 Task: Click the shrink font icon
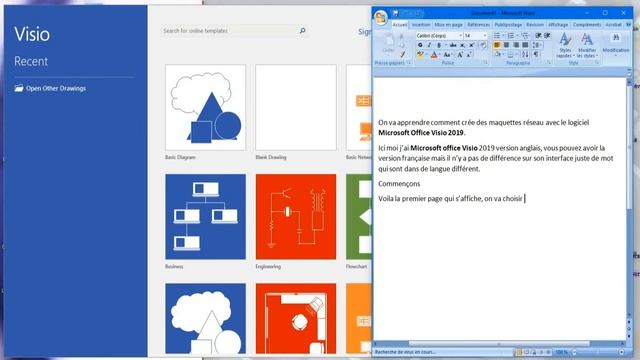point(469,55)
